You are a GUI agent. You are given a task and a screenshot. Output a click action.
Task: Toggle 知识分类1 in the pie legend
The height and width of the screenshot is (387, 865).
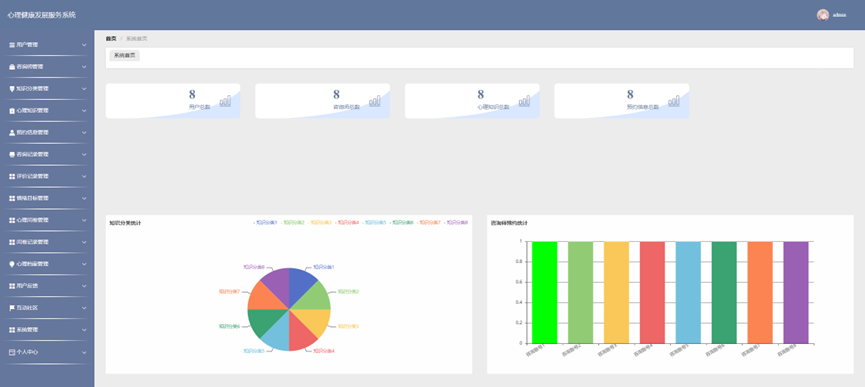[x=265, y=223]
